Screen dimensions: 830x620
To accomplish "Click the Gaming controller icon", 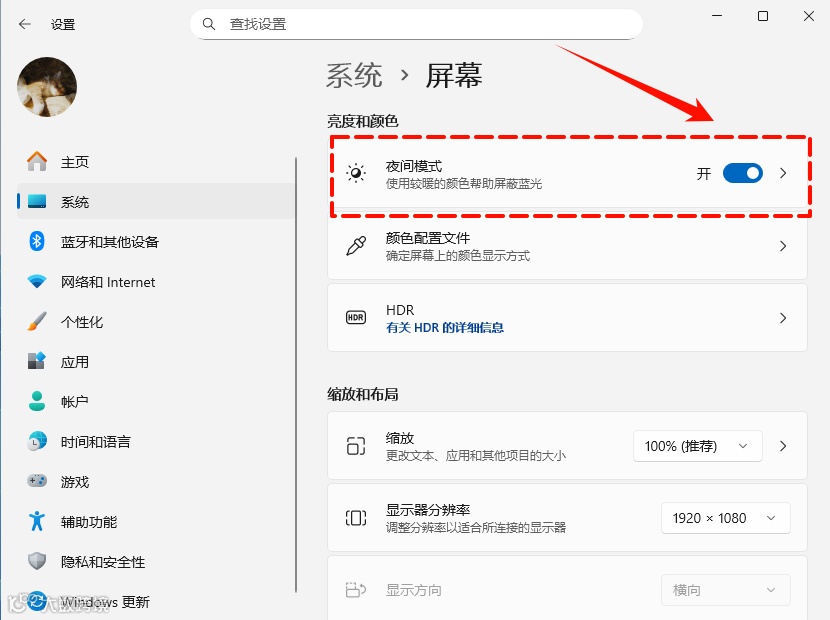I will (37, 481).
